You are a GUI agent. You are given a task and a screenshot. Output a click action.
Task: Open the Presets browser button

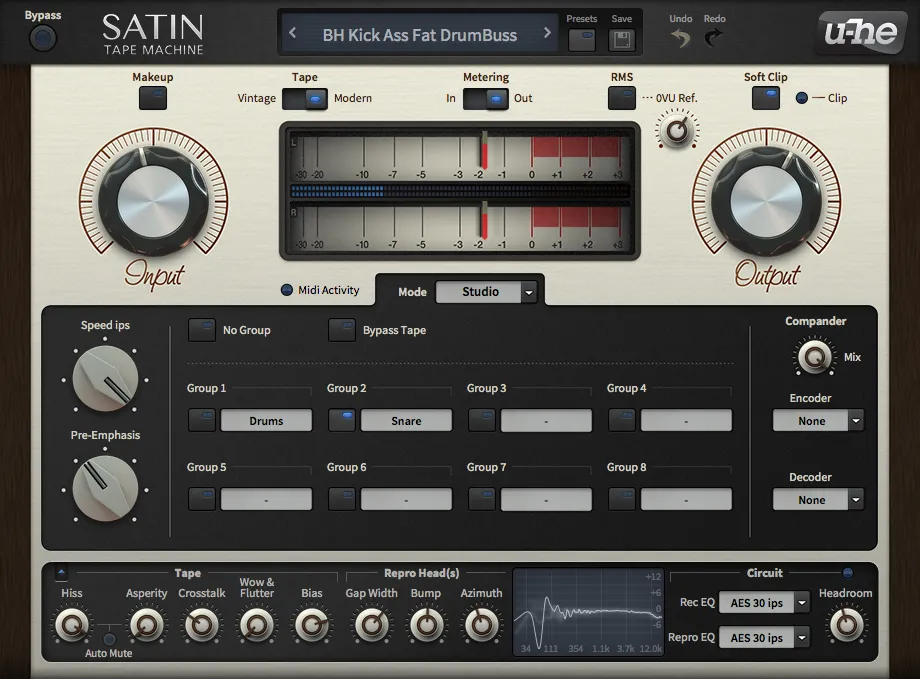[581, 40]
